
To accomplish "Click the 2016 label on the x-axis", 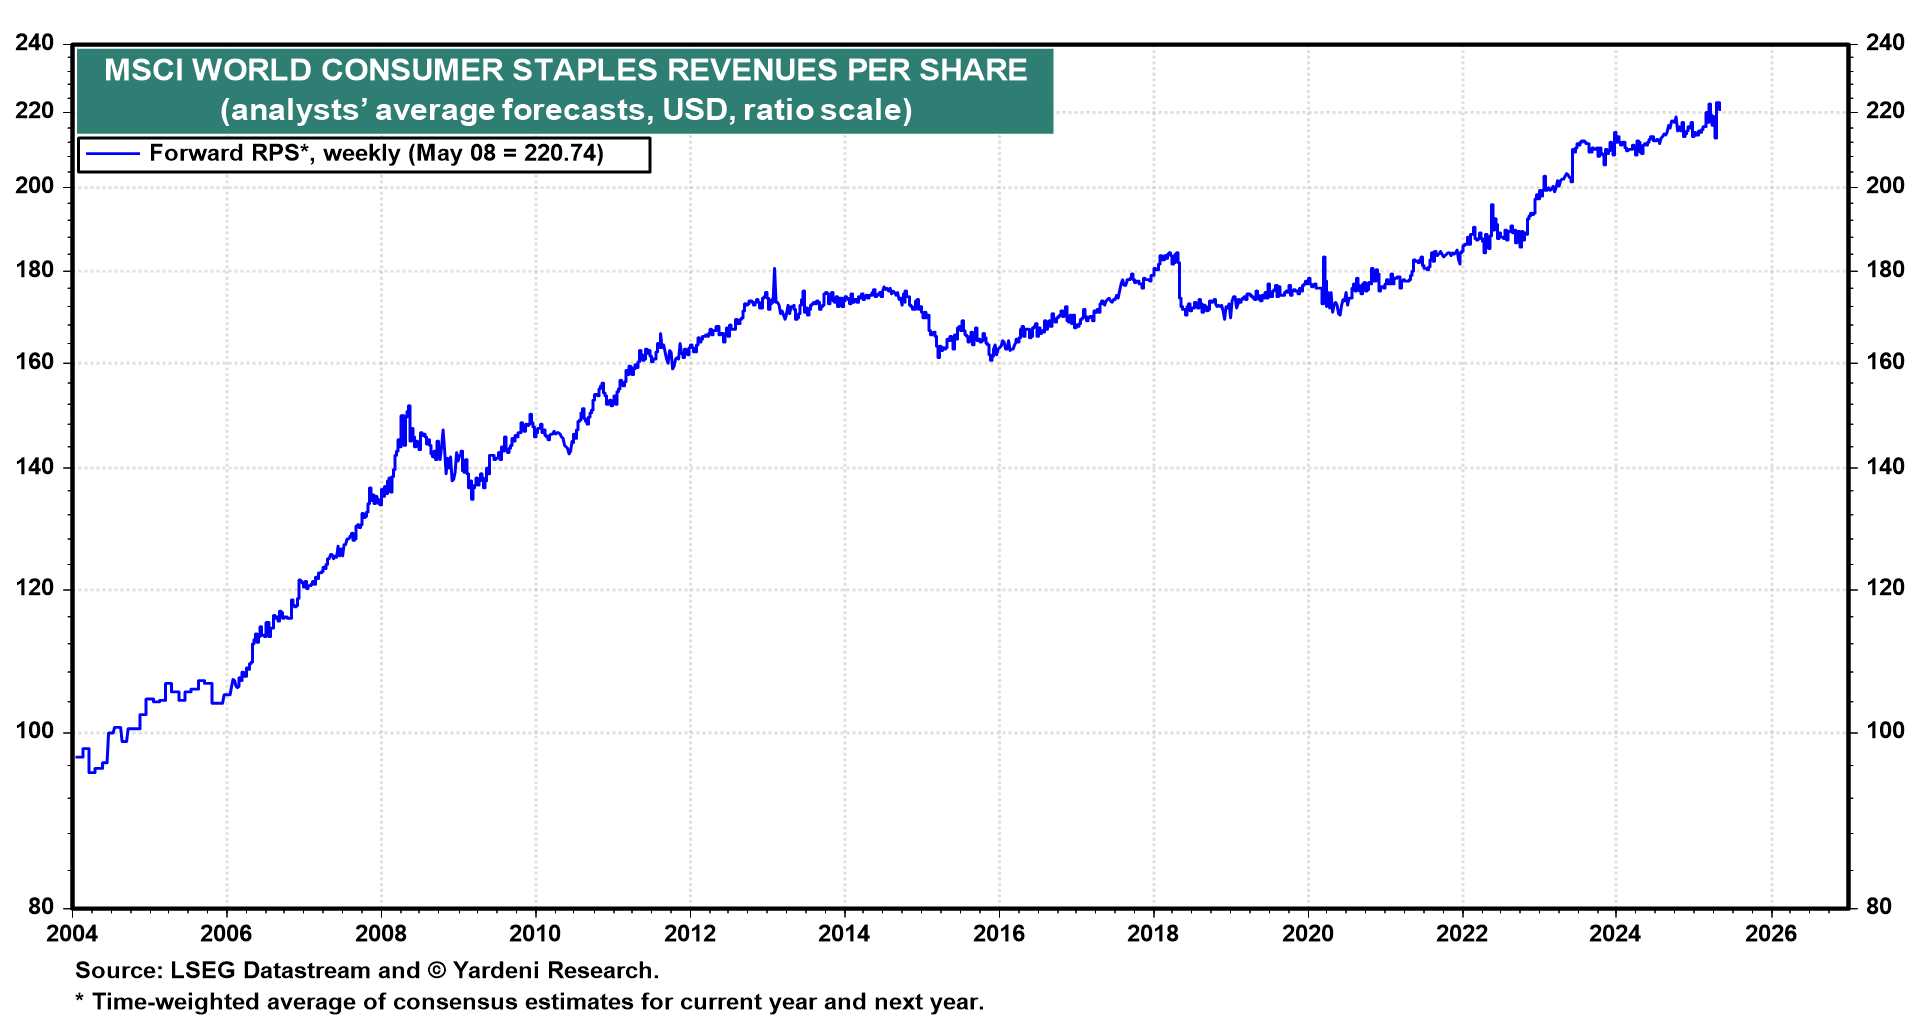I will pyautogui.click(x=999, y=934).
